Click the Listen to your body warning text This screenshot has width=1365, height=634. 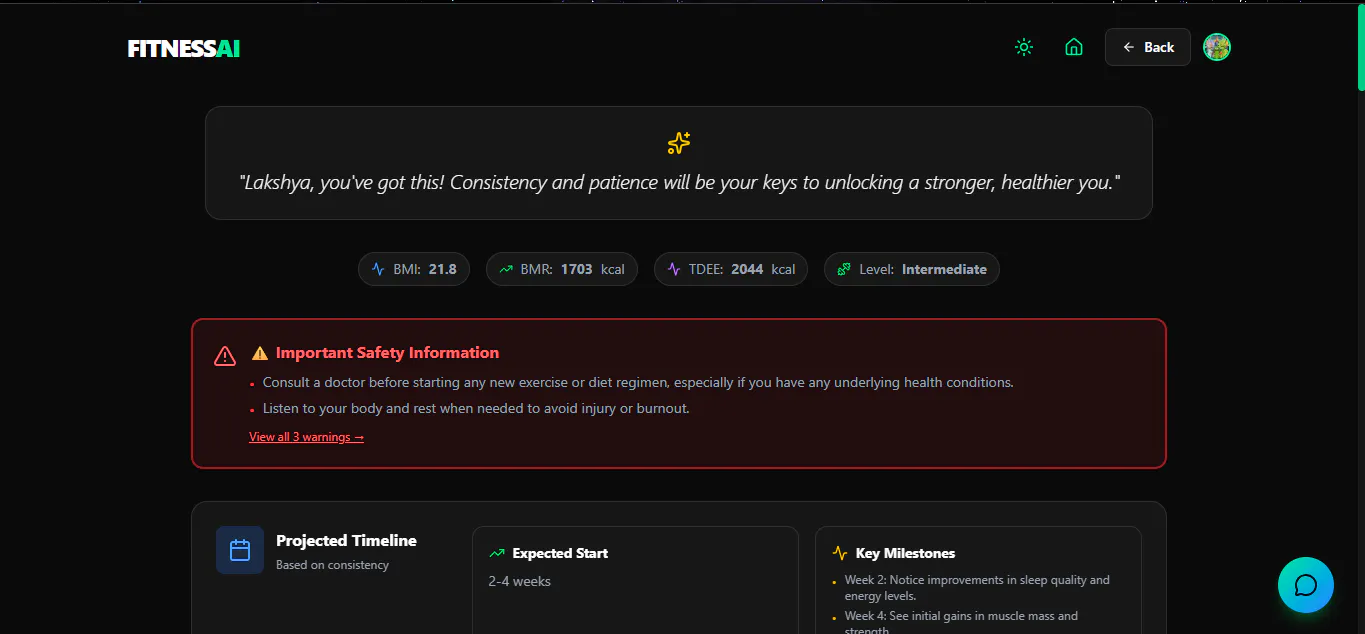pos(476,408)
